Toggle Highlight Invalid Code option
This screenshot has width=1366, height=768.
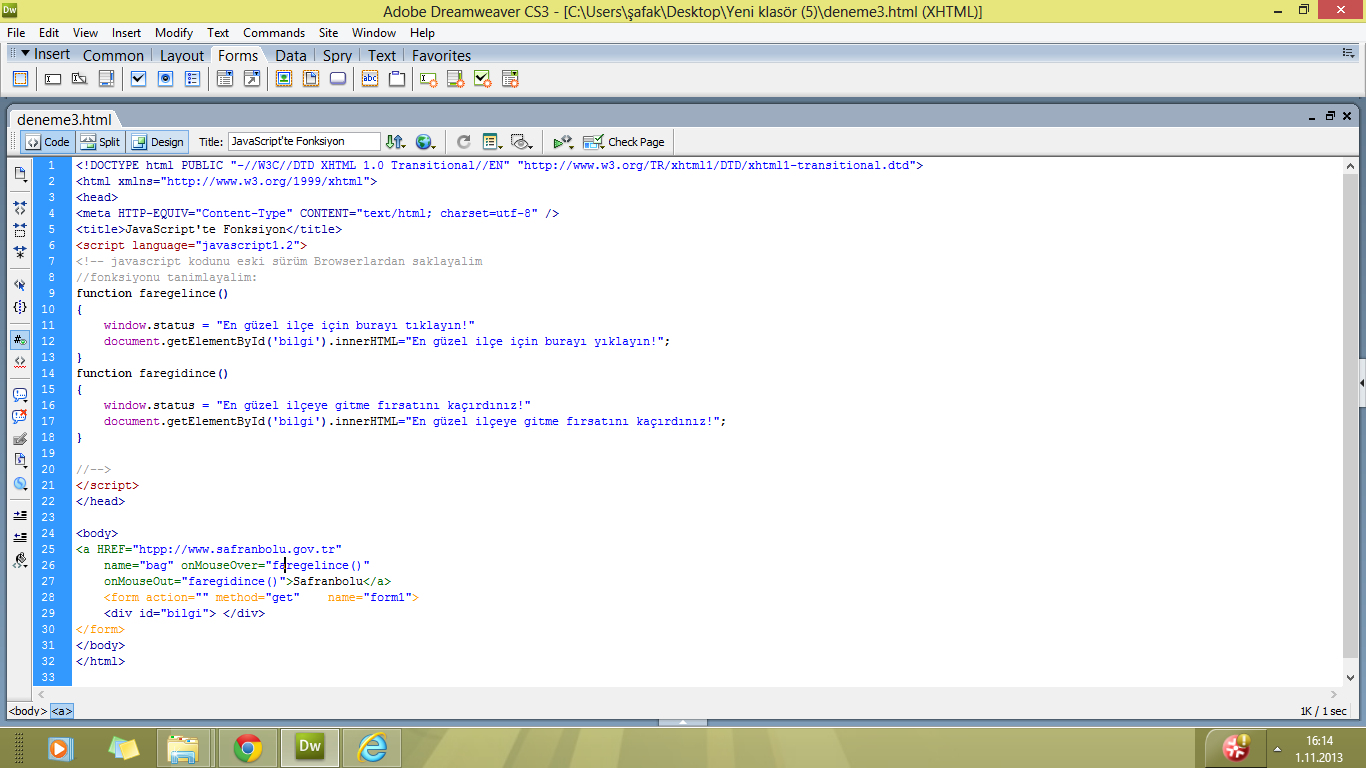click(20, 362)
